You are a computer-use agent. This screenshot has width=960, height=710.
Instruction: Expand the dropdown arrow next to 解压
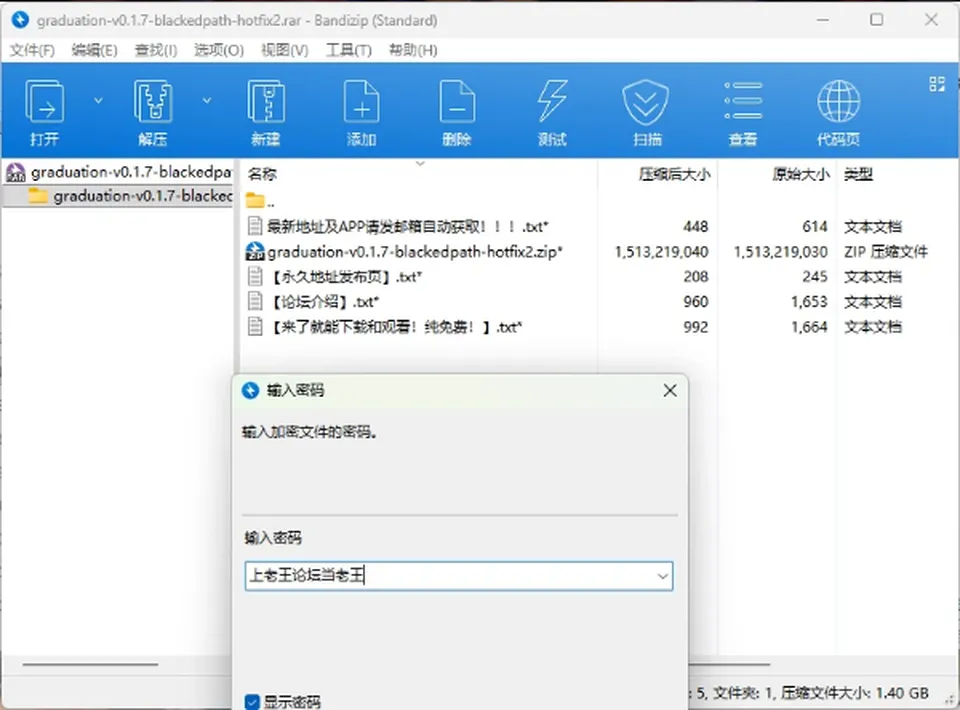coord(207,100)
